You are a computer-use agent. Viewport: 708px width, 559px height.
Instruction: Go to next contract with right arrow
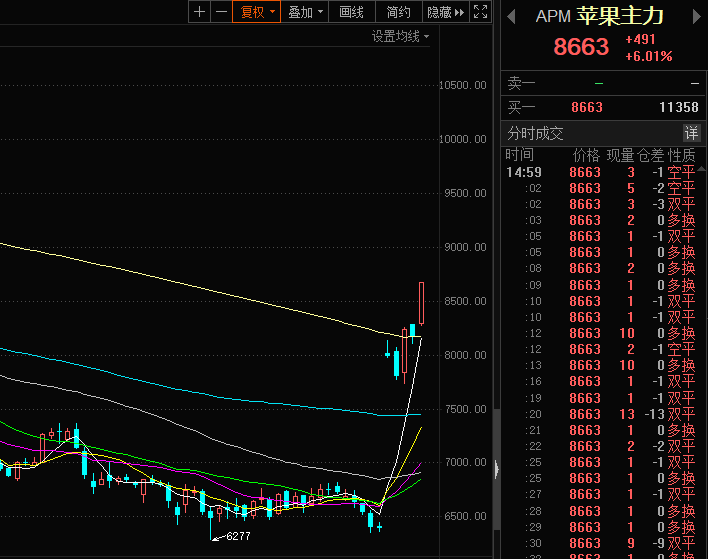coord(696,15)
